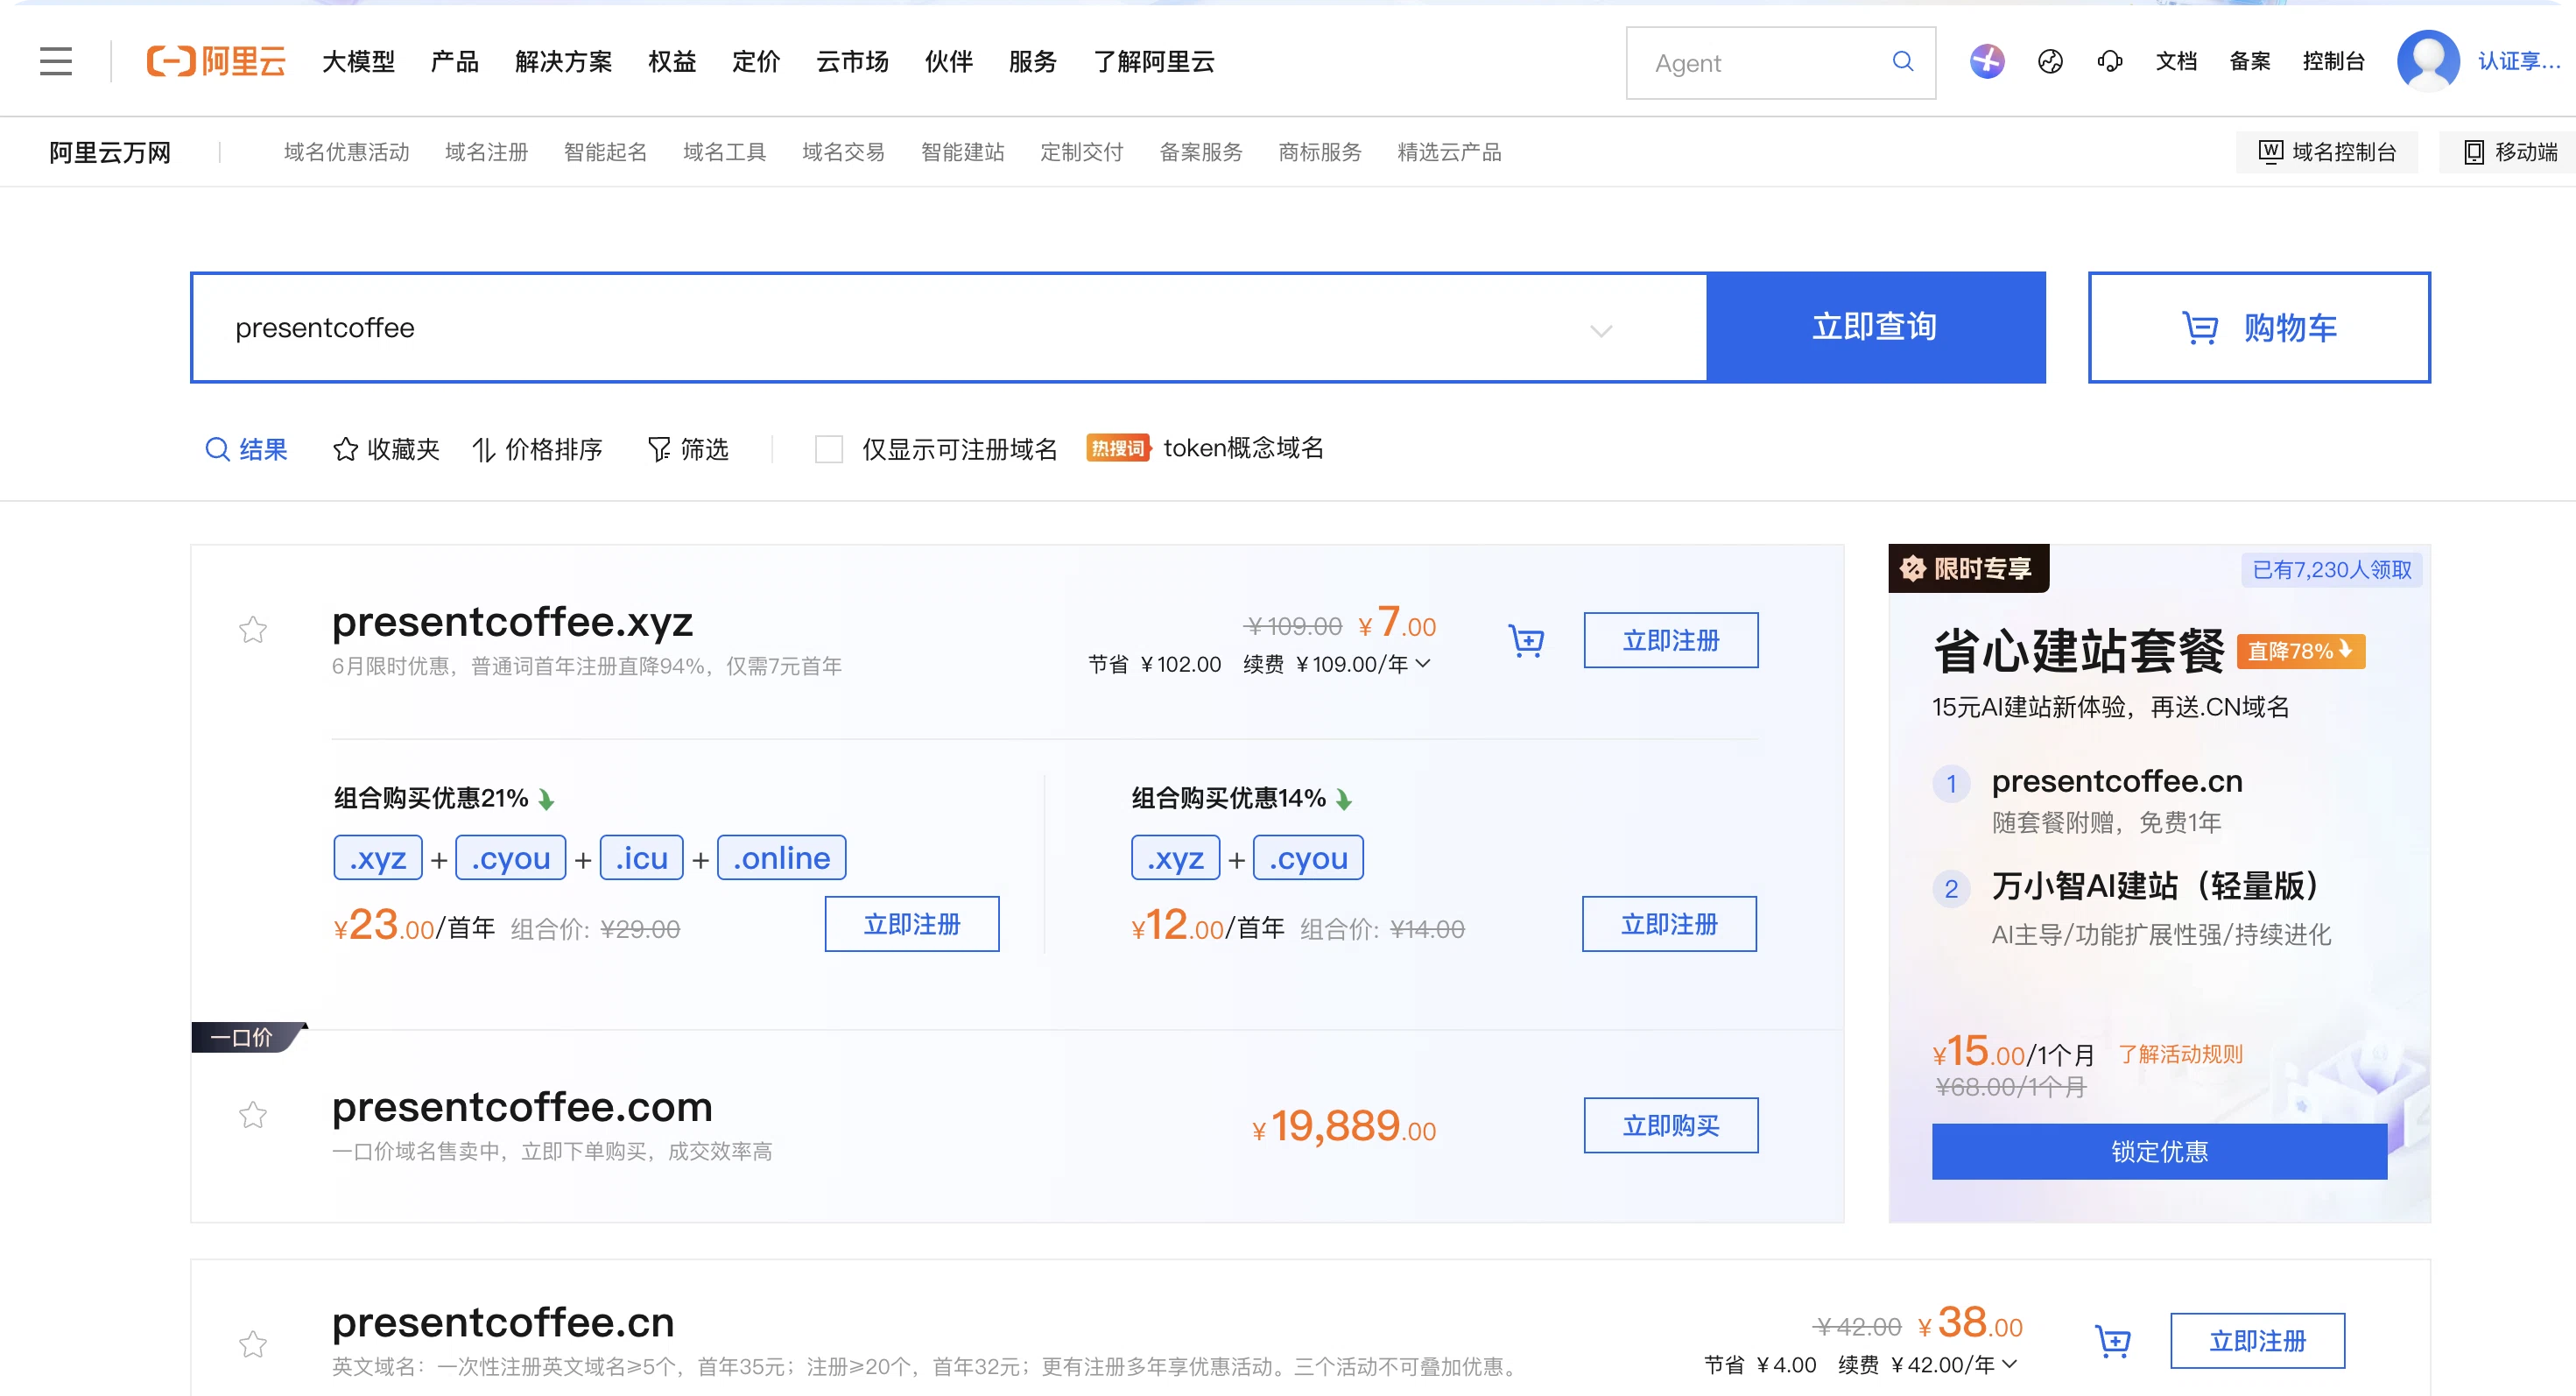
Task: Add presentcoffee.xyz to cart
Action: point(1526,641)
